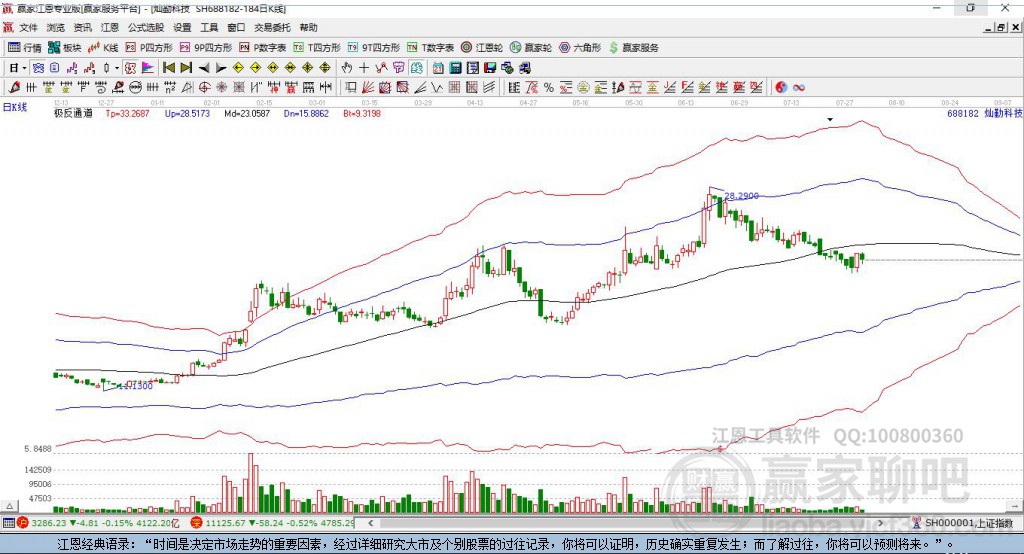Click the save floppy disk icon
Image resolution: width=1024 pixels, height=554 pixels.
coord(490,68)
